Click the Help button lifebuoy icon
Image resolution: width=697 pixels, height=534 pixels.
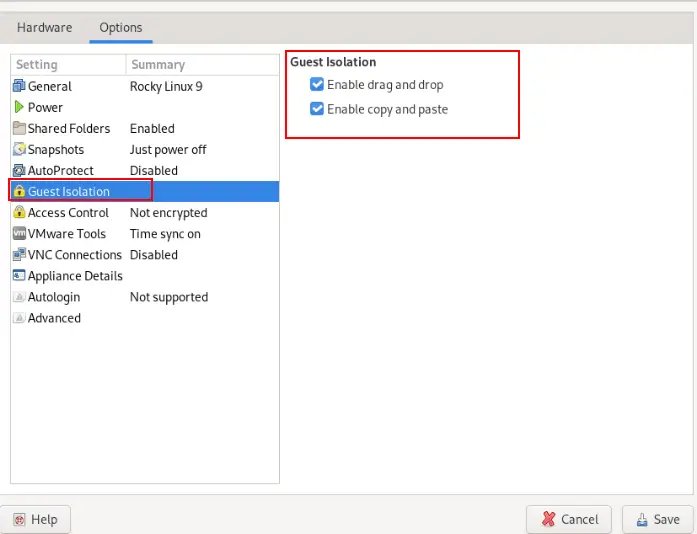tap(19, 519)
